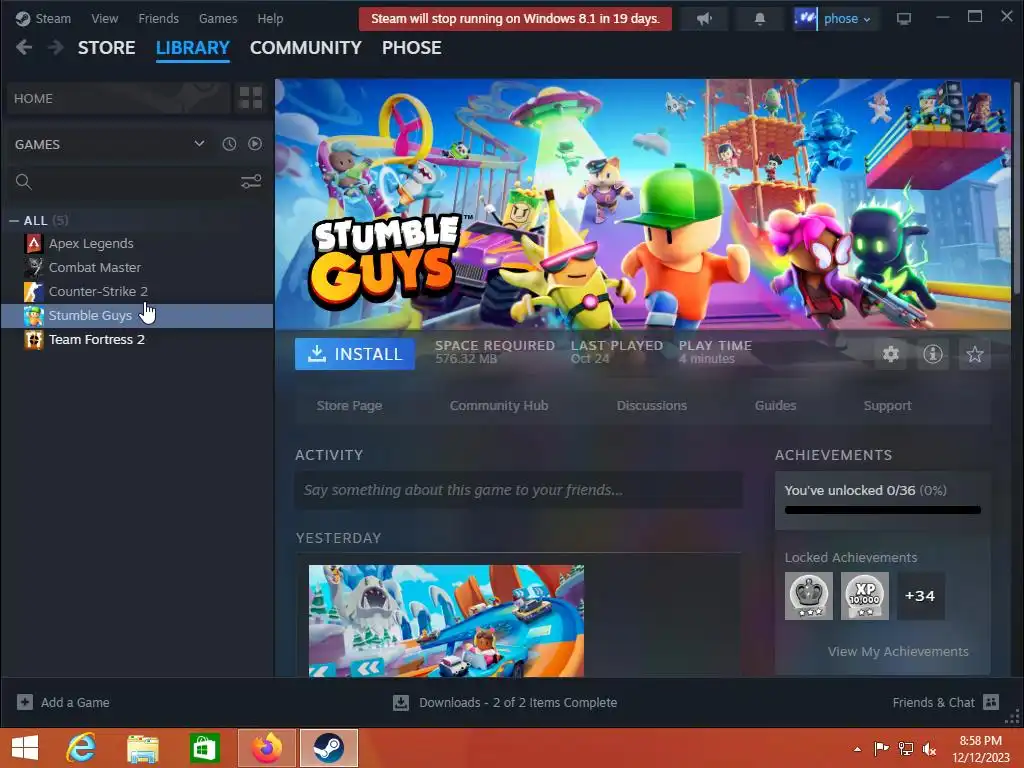1024x768 pixels.
Task: Open Windows Store from taskbar
Action: (204, 748)
